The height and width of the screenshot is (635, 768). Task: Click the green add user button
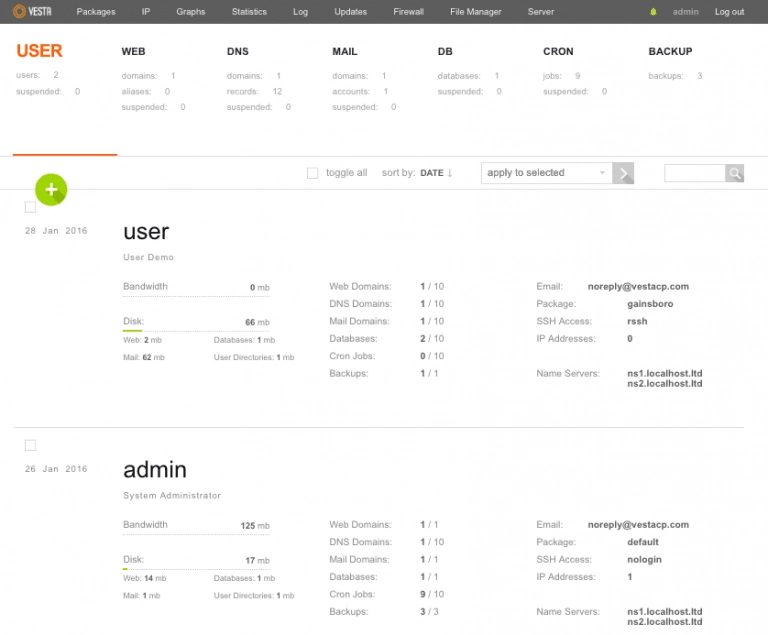click(x=51, y=190)
